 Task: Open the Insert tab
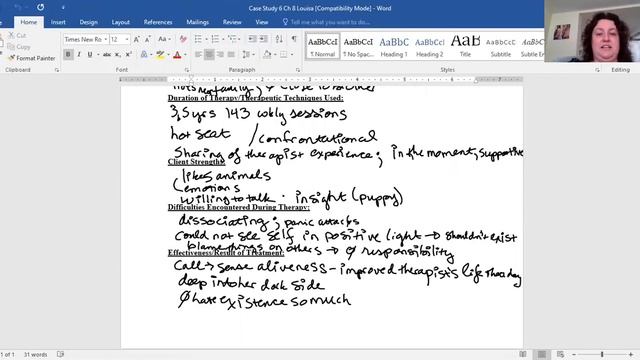pos(58,22)
